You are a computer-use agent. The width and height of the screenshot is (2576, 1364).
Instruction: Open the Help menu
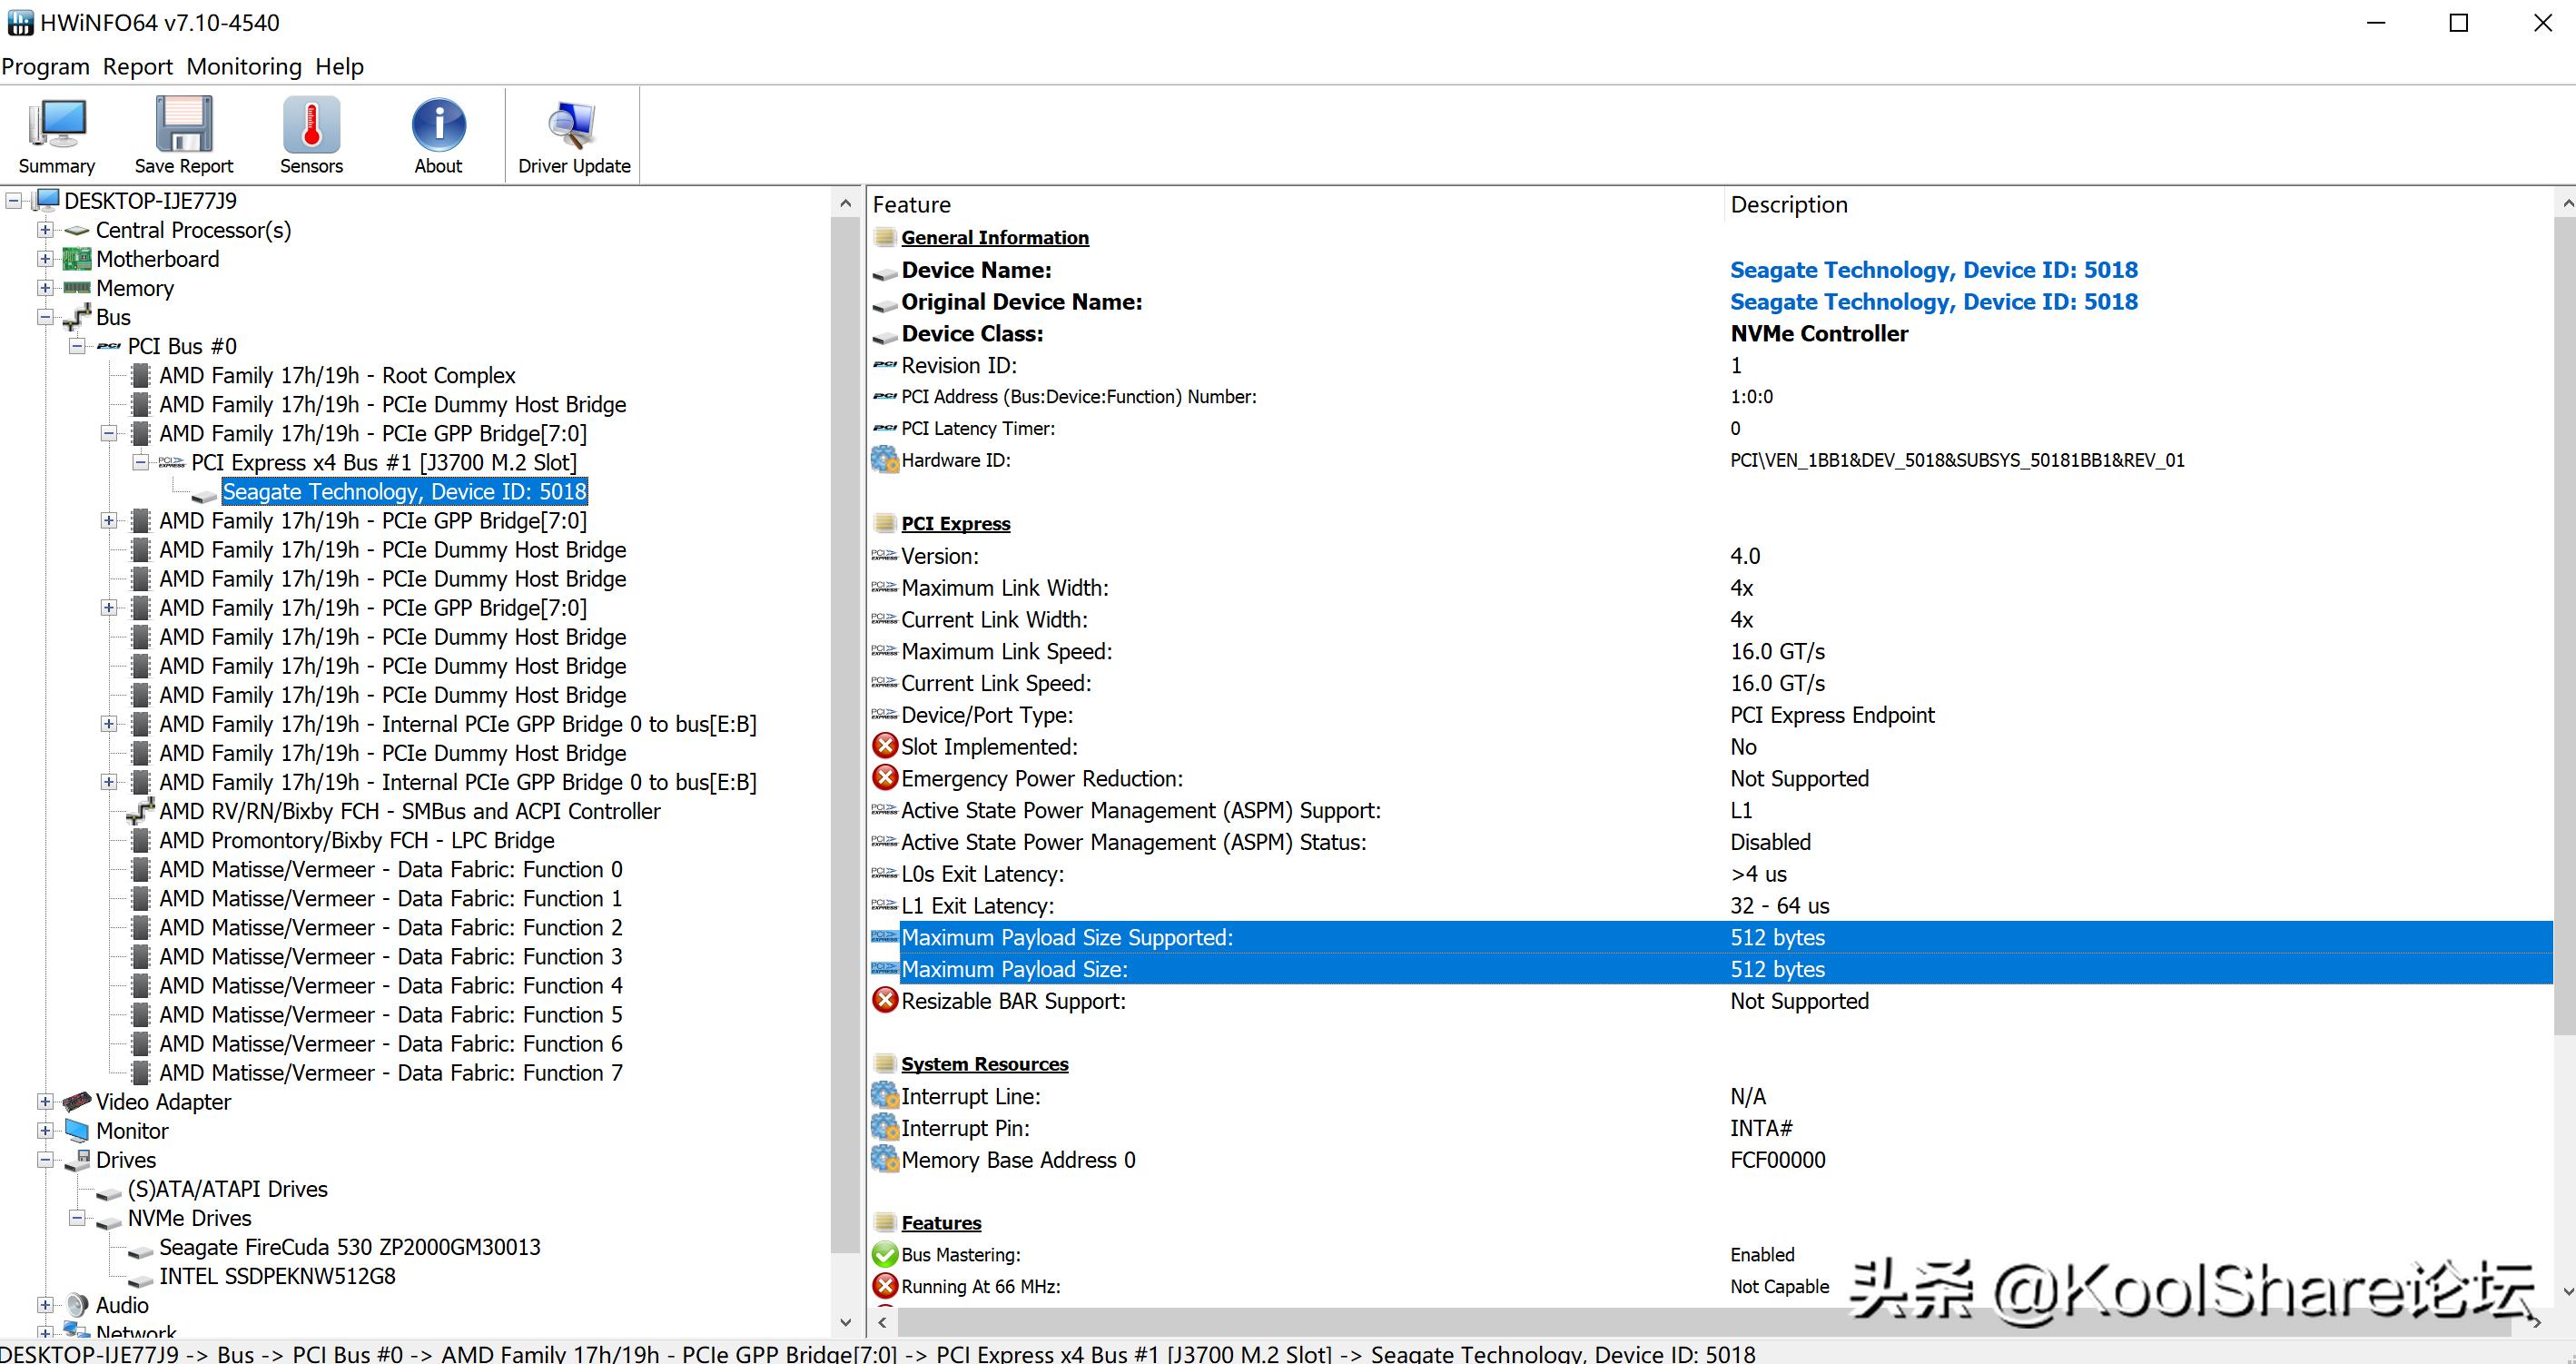(x=339, y=66)
